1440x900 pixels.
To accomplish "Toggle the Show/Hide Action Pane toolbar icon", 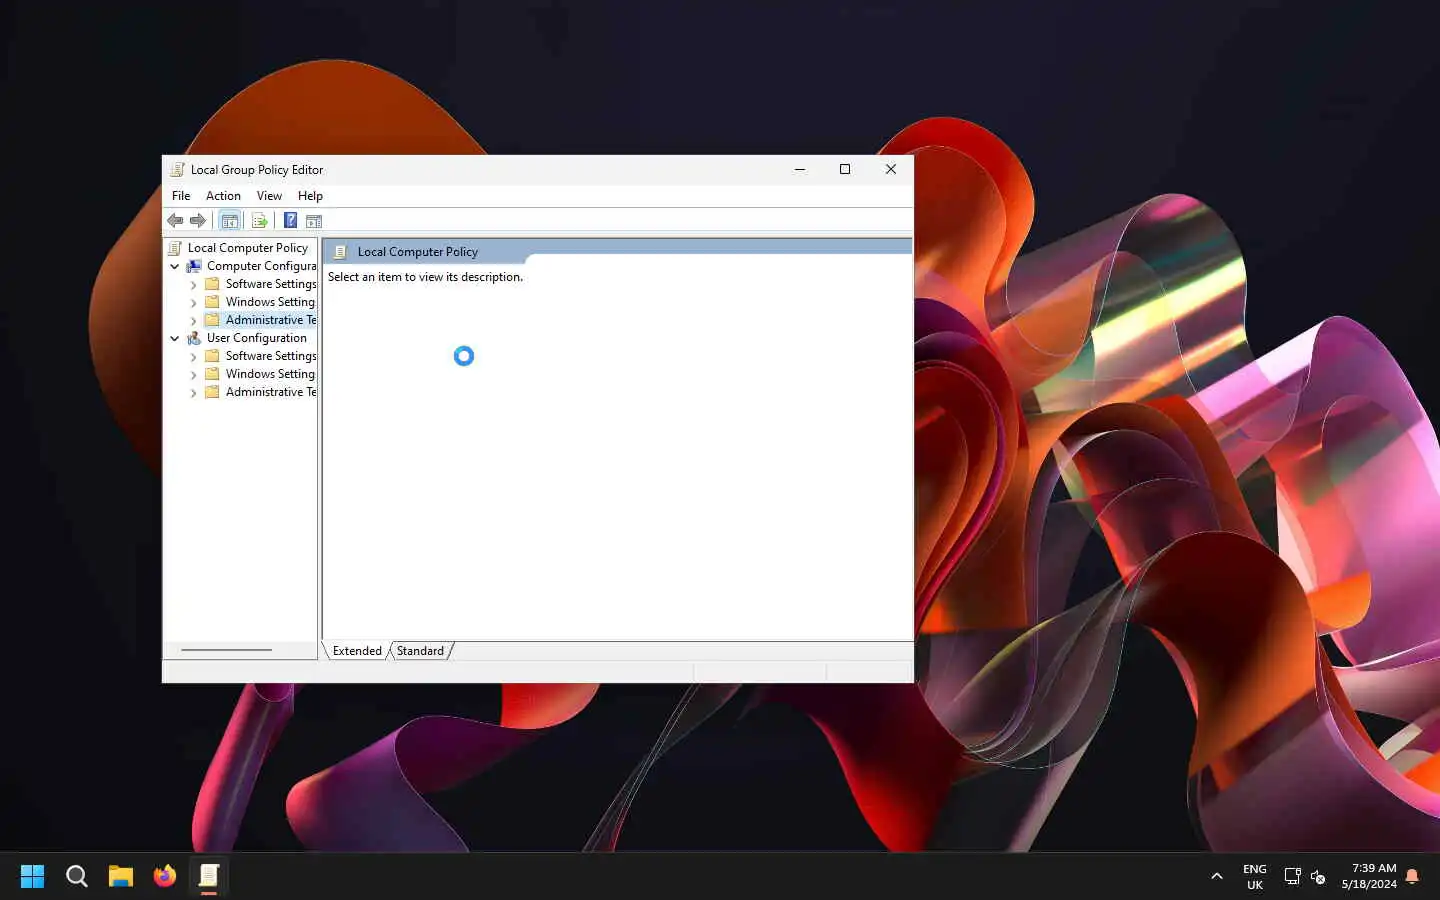I will [314, 221].
